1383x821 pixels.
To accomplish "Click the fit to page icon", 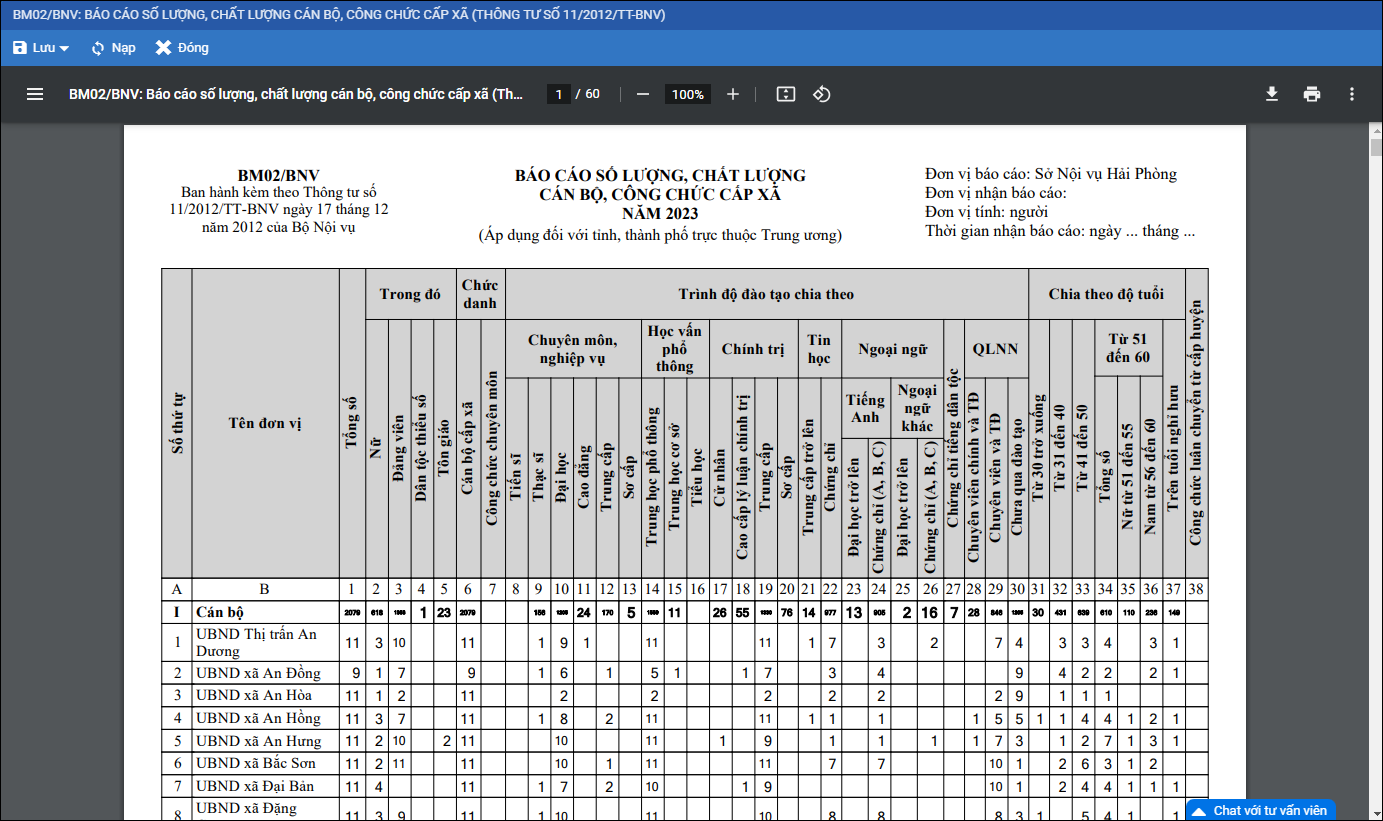I will (x=786, y=94).
